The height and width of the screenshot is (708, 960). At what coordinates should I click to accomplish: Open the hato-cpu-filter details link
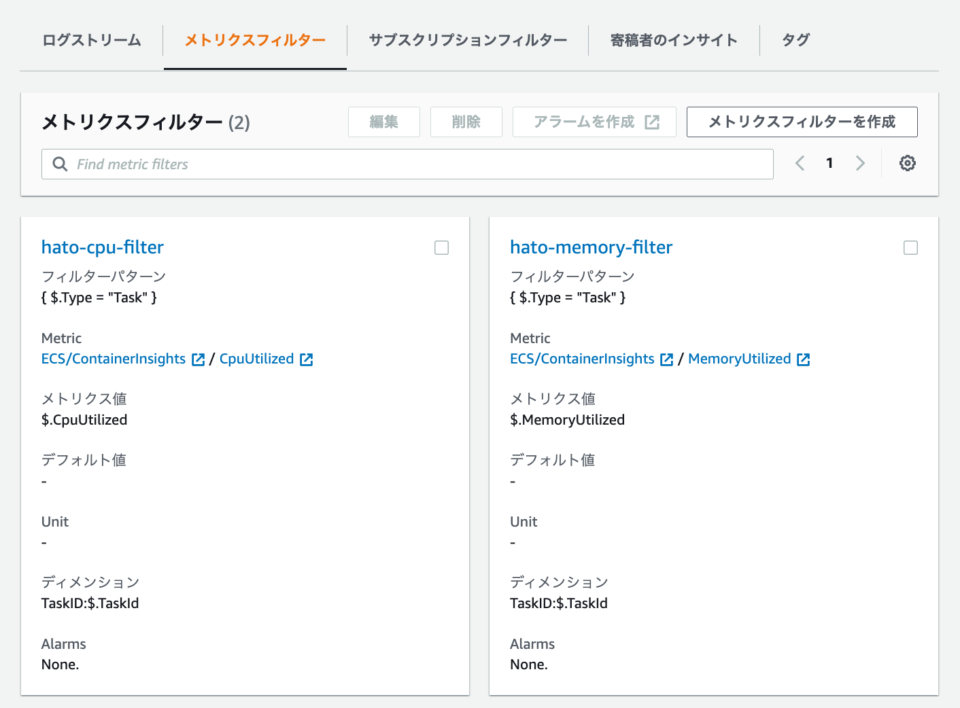[102, 247]
